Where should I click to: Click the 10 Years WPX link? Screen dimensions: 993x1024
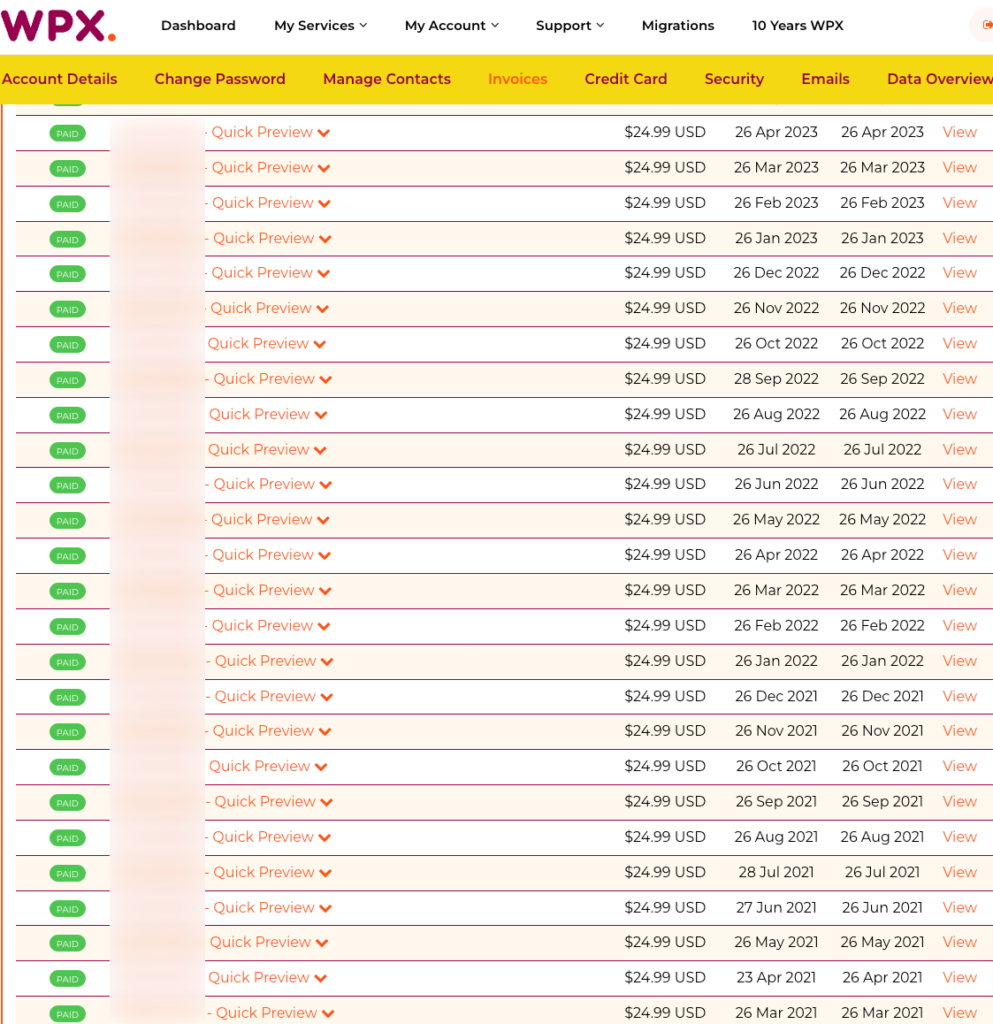[x=797, y=25]
